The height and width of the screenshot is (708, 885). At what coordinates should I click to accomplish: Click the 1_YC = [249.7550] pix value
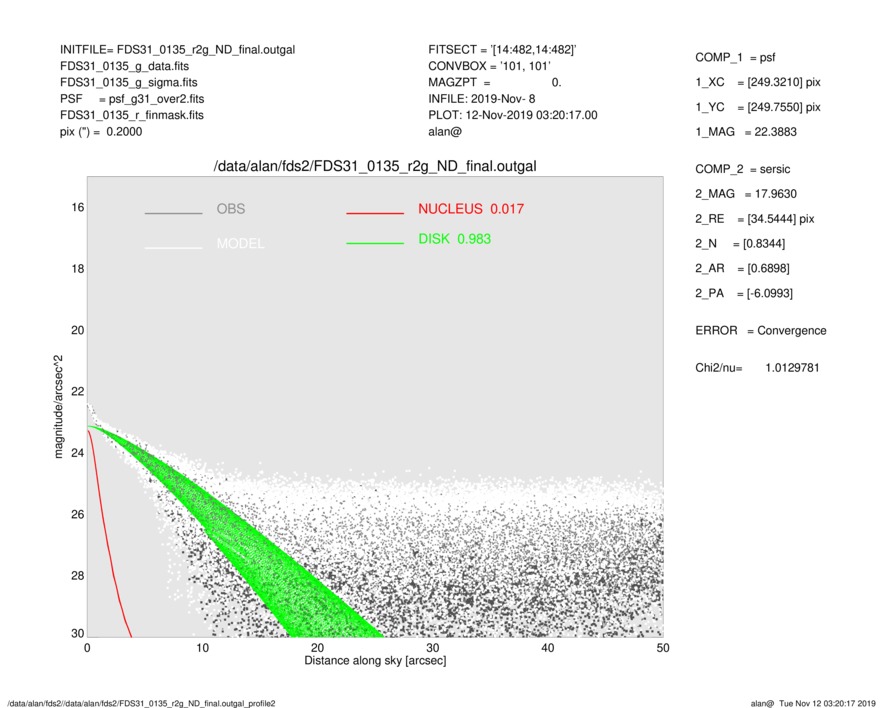[758, 107]
